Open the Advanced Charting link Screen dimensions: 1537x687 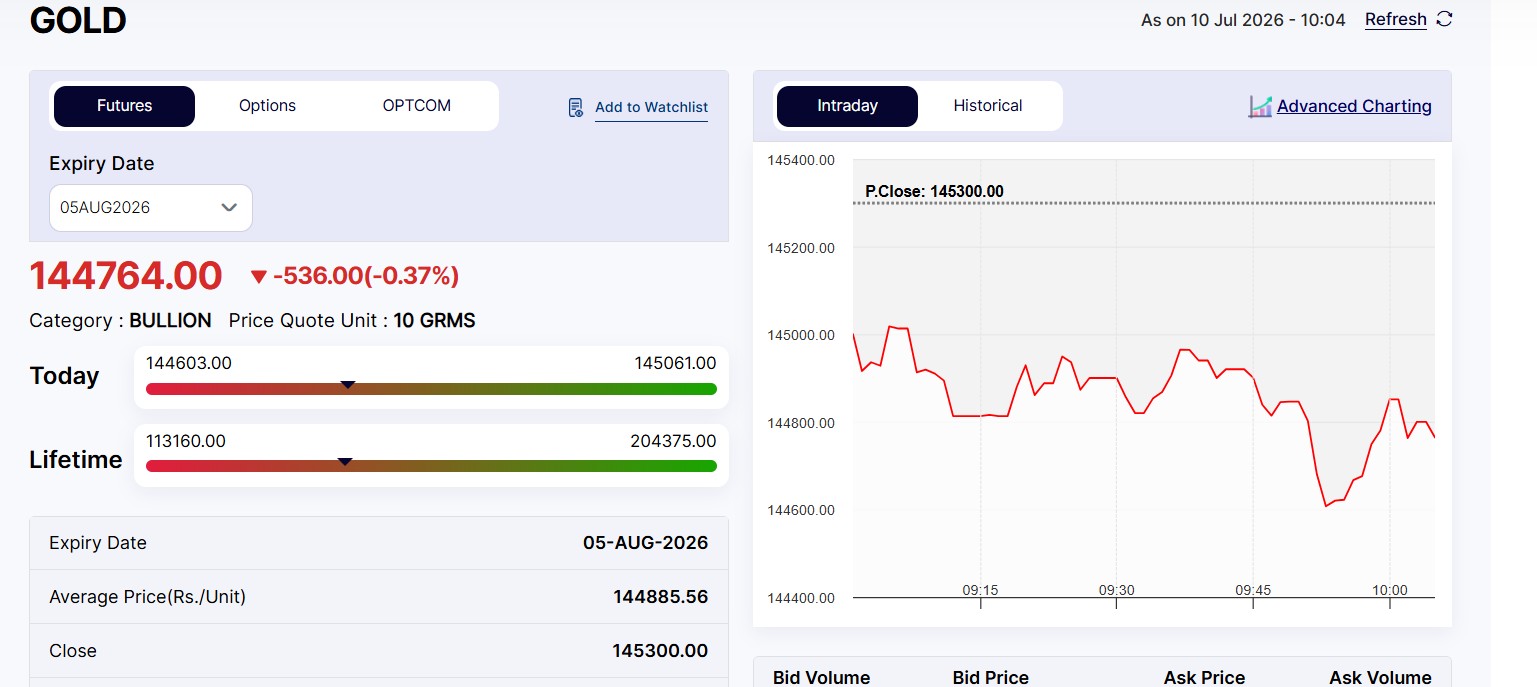[x=1354, y=106]
